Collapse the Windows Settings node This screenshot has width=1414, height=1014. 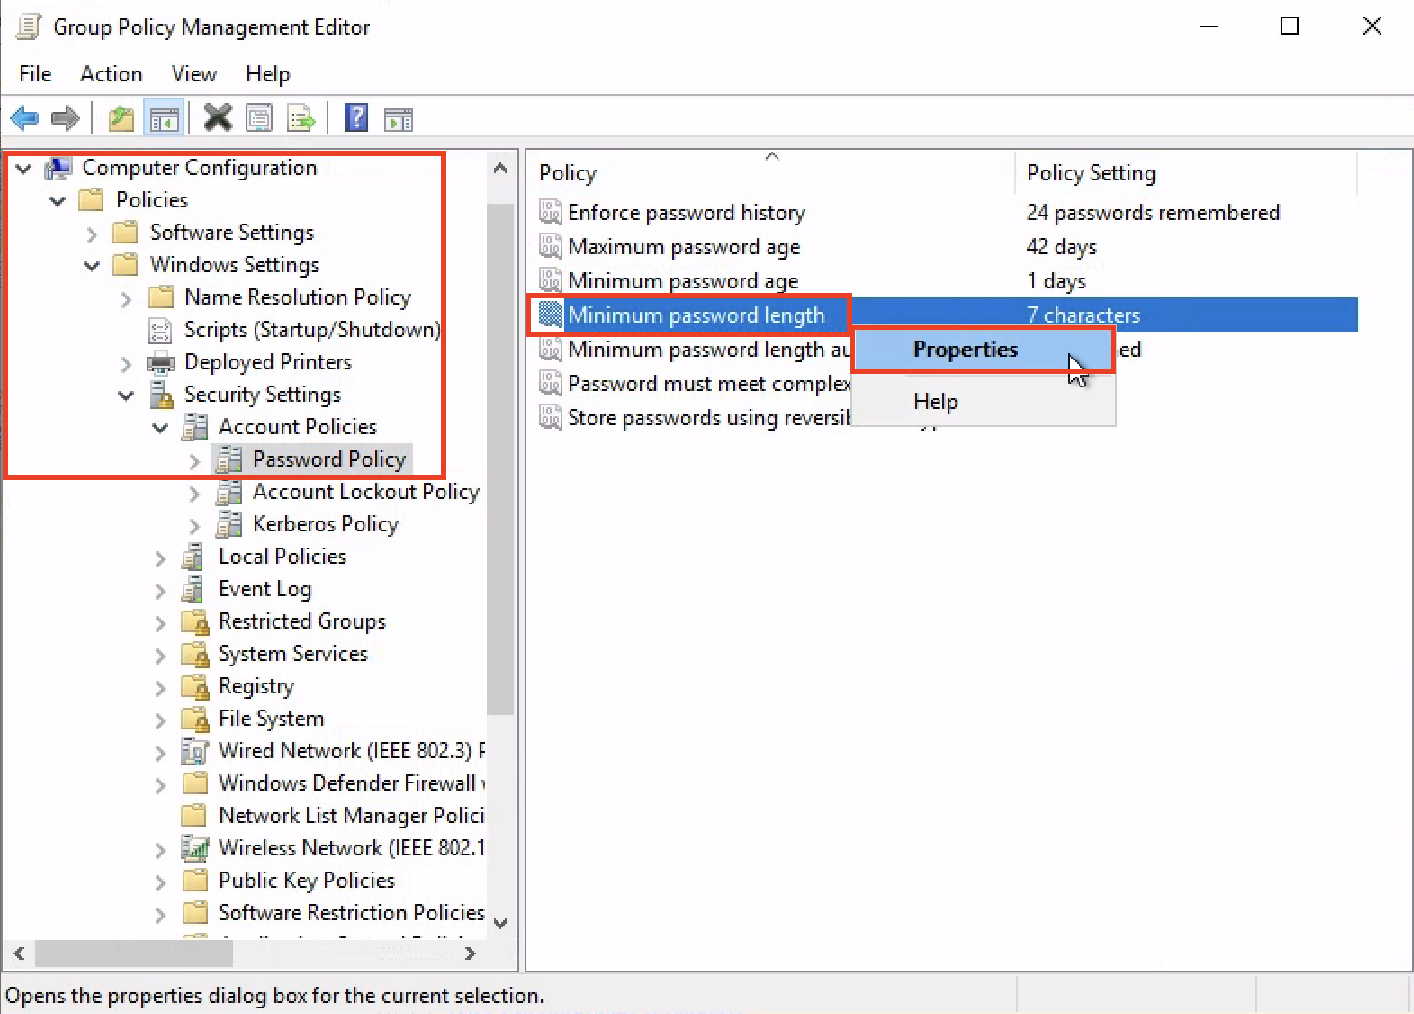point(92,266)
